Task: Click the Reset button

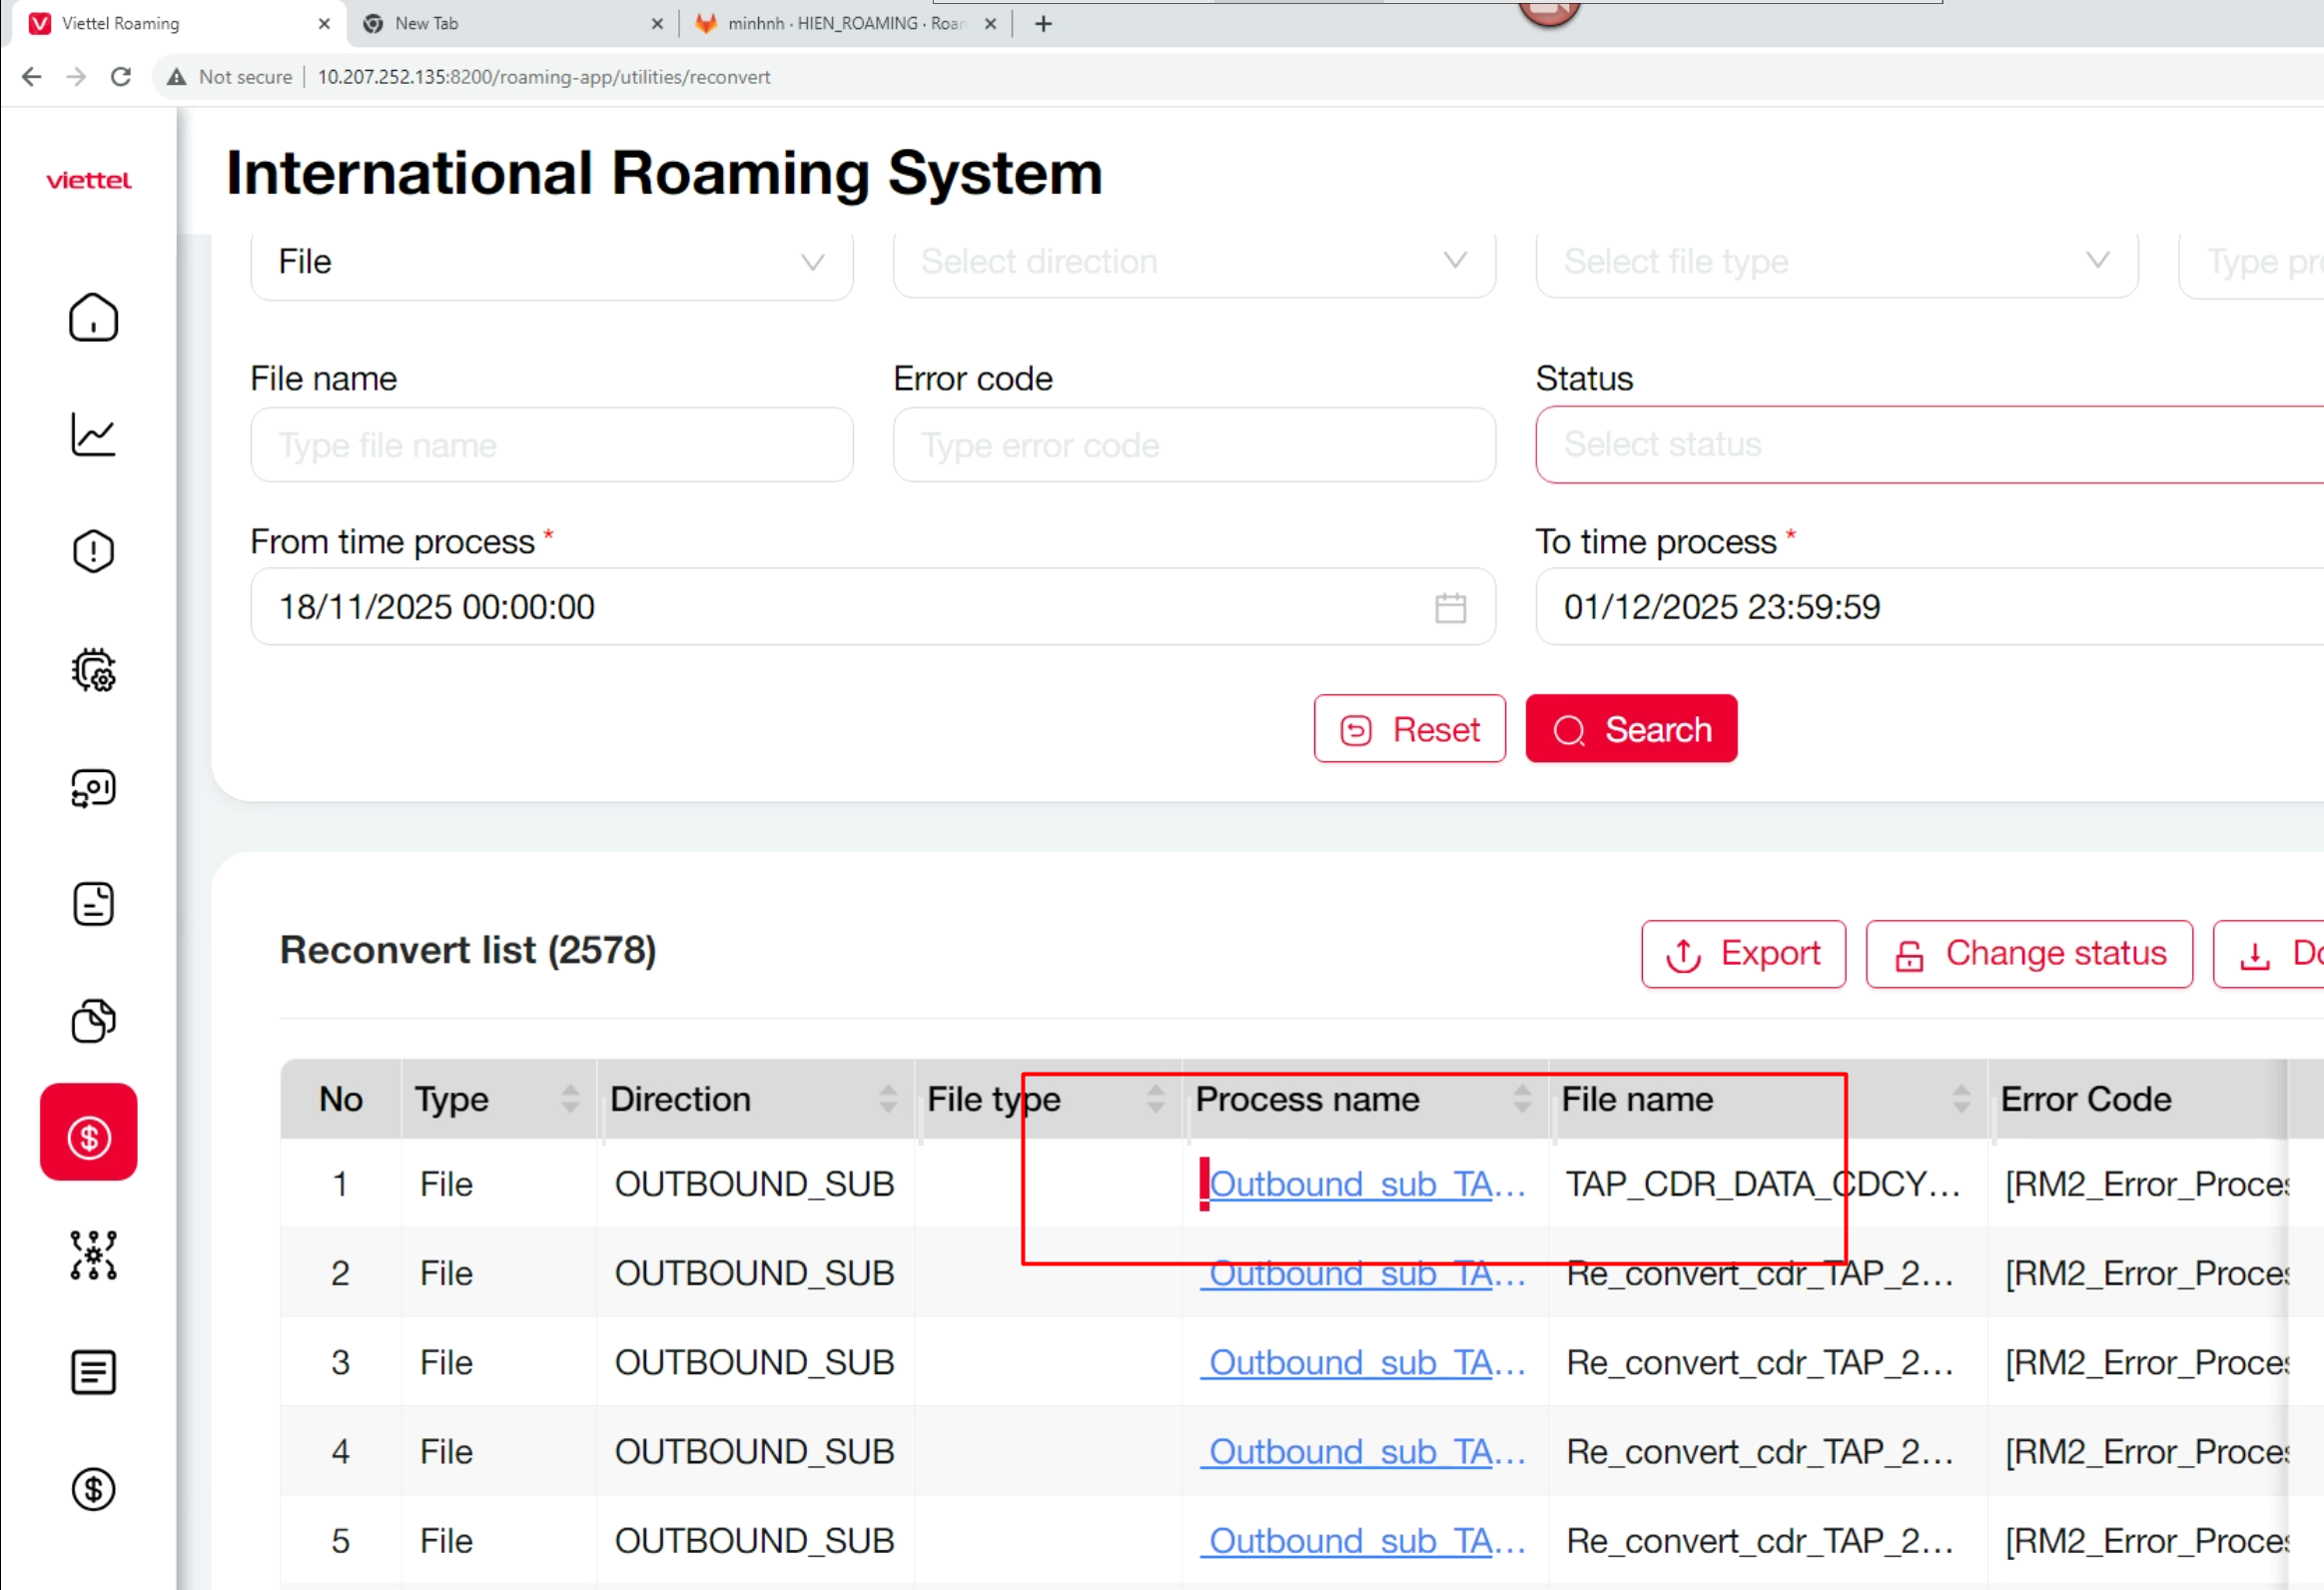Action: [1409, 729]
